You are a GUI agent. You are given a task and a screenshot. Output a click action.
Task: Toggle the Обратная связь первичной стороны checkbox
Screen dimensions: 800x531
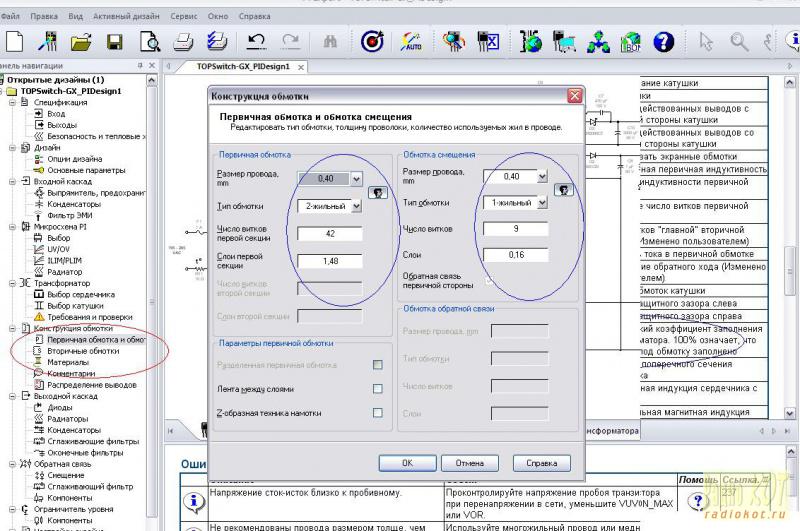tap(490, 282)
